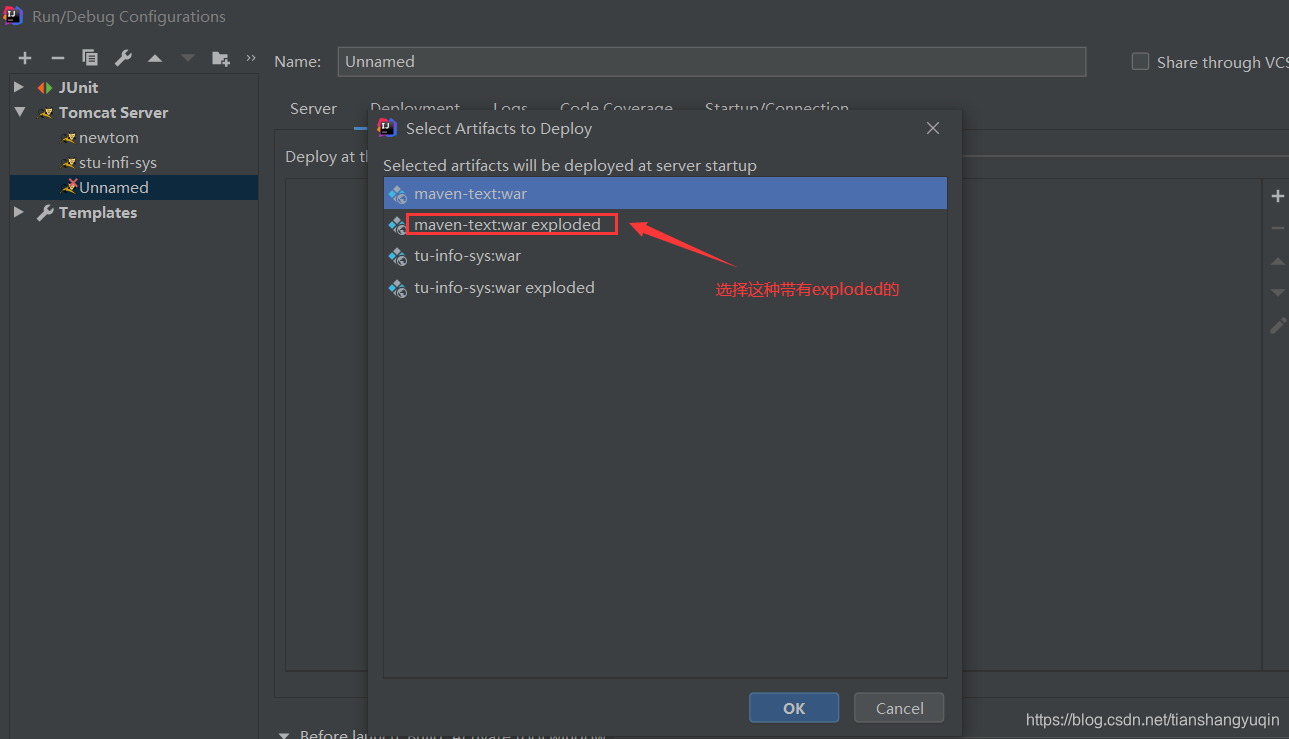Confirm artifact selection with OK

[794, 708]
